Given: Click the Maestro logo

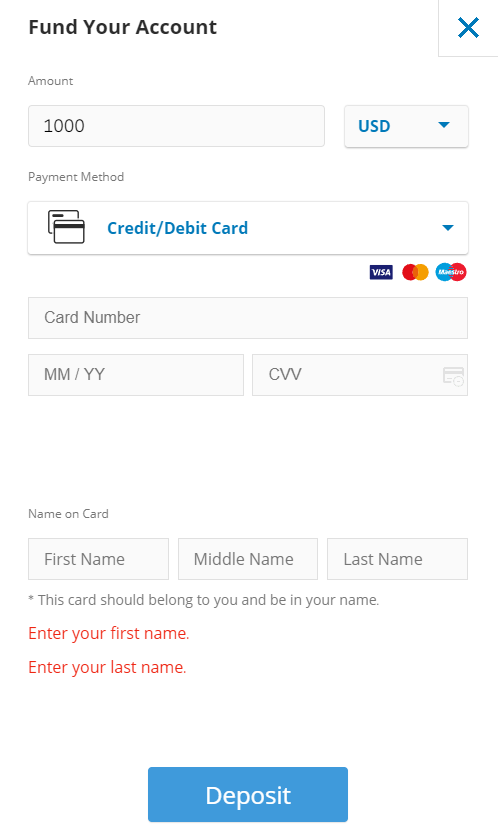Looking at the screenshot, I should [450, 272].
